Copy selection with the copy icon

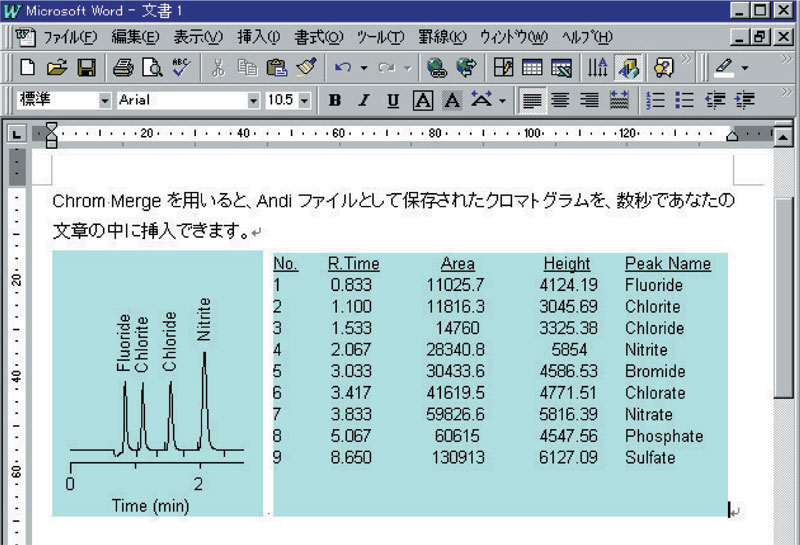247,67
